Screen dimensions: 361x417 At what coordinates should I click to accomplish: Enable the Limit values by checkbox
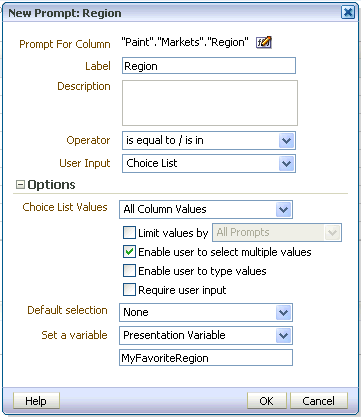coord(129,232)
